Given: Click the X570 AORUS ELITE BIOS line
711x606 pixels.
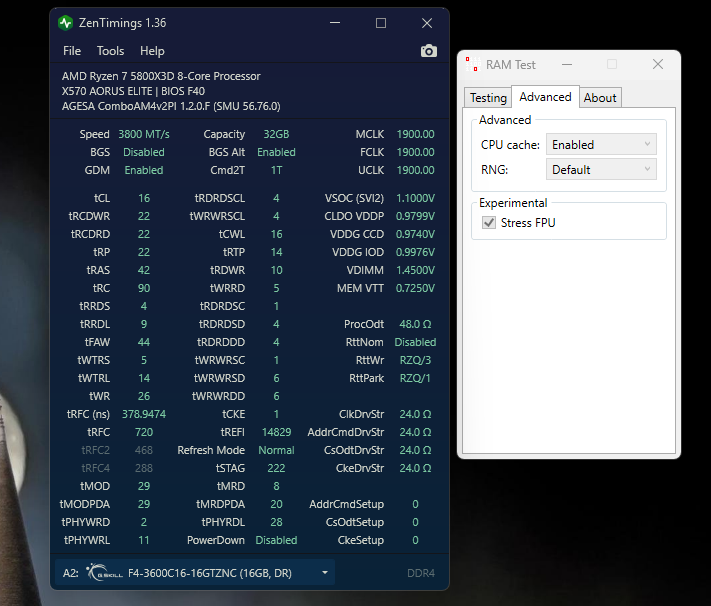Looking at the screenshot, I should pyautogui.click(x=133, y=91).
